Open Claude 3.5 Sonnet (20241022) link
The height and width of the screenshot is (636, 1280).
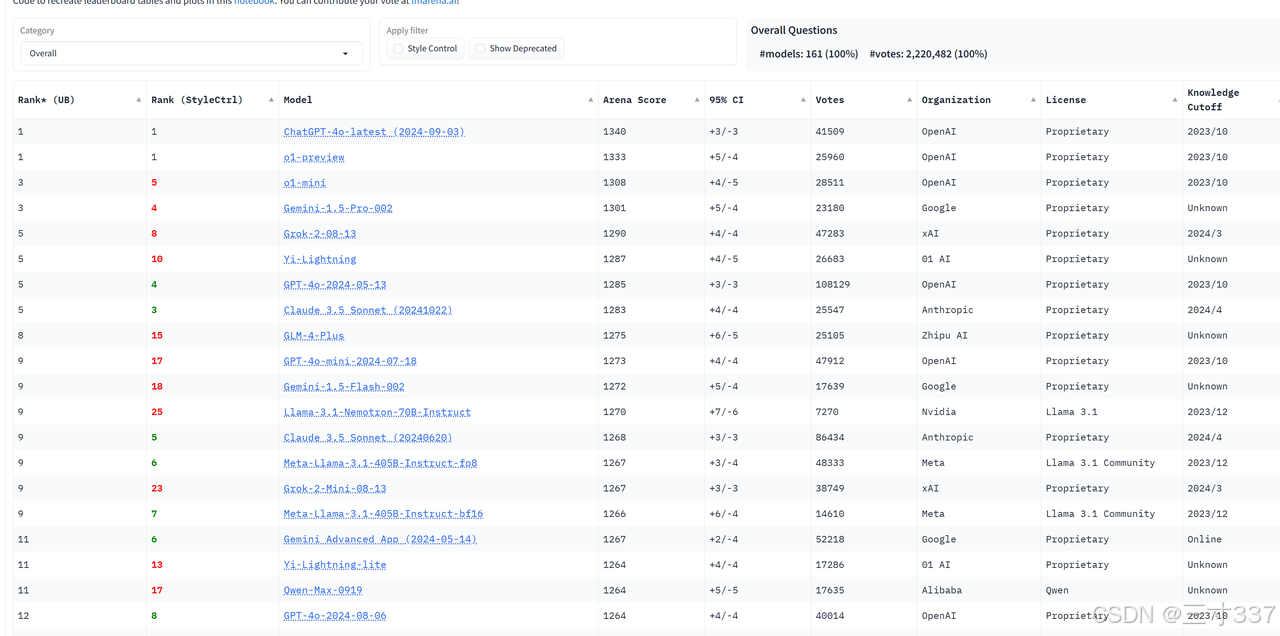(x=368, y=310)
